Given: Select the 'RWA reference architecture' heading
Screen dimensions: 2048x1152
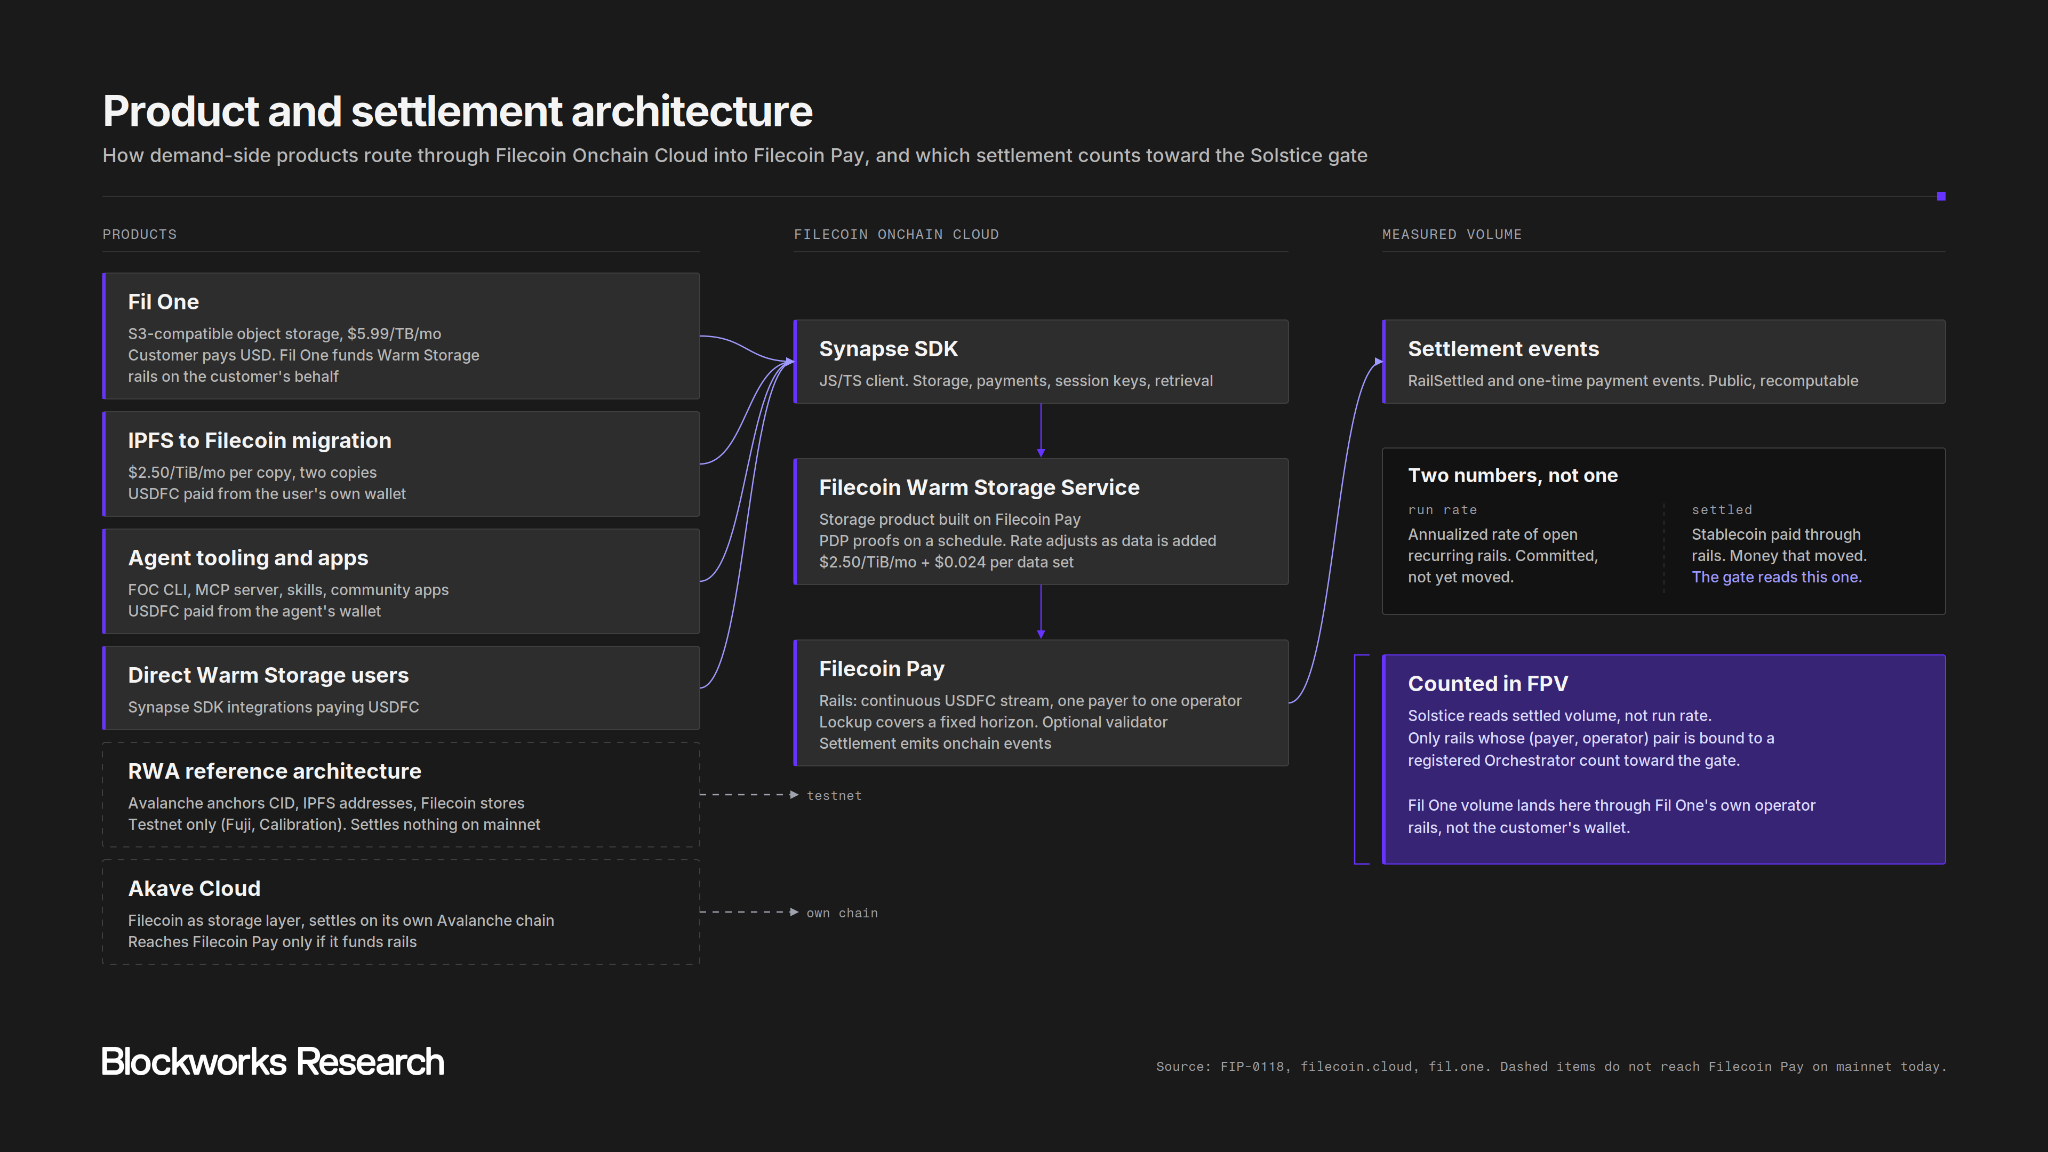Looking at the screenshot, I should [x=274, y=771].
